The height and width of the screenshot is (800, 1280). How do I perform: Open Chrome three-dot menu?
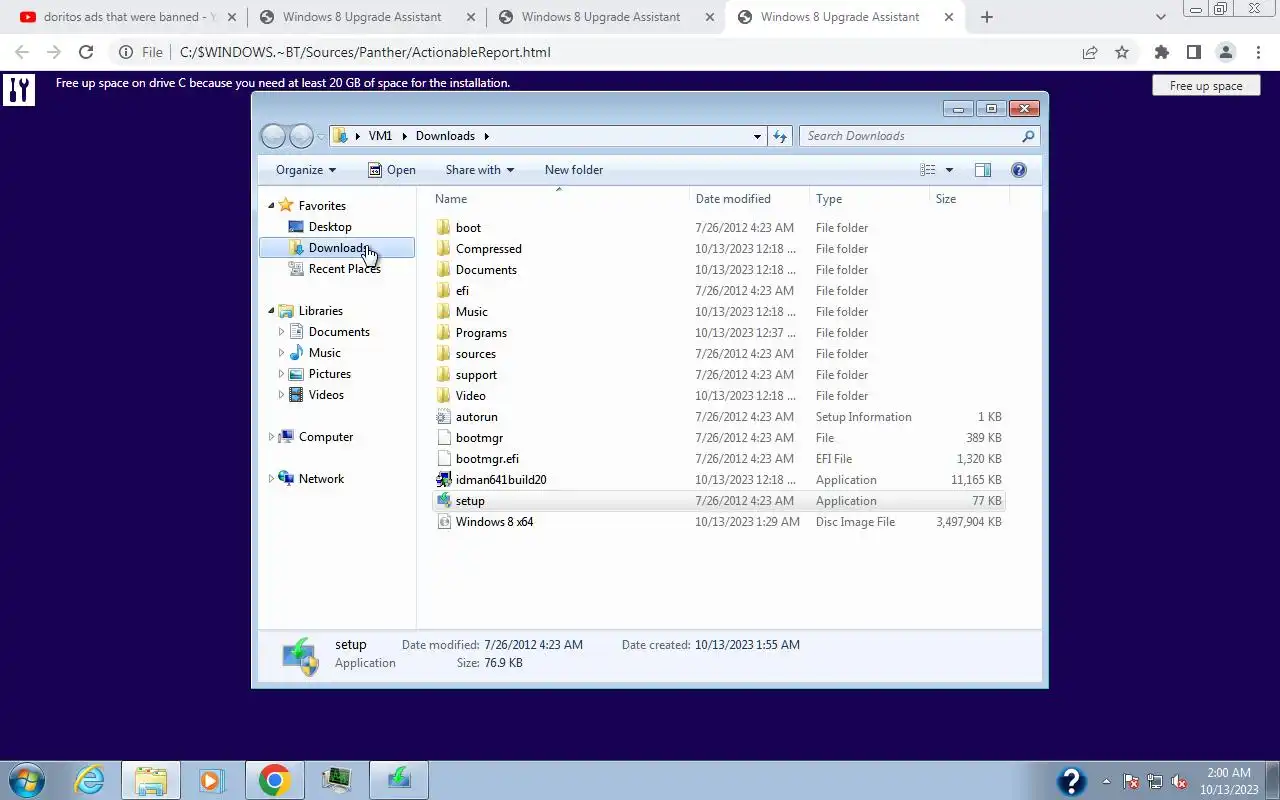(x=1258, y=52)
